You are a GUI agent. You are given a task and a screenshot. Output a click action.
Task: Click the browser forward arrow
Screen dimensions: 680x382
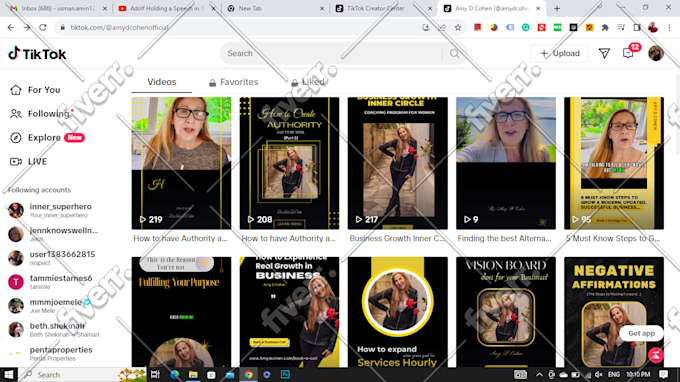click(x=27, y=27)
